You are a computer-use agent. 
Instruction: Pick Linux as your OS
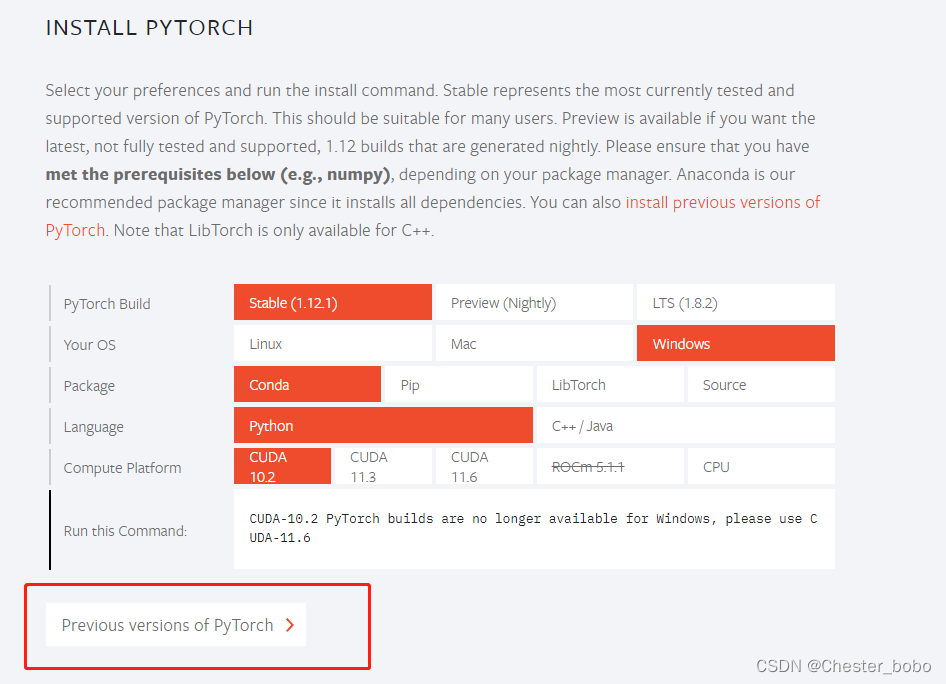click(x=332, y=344)
